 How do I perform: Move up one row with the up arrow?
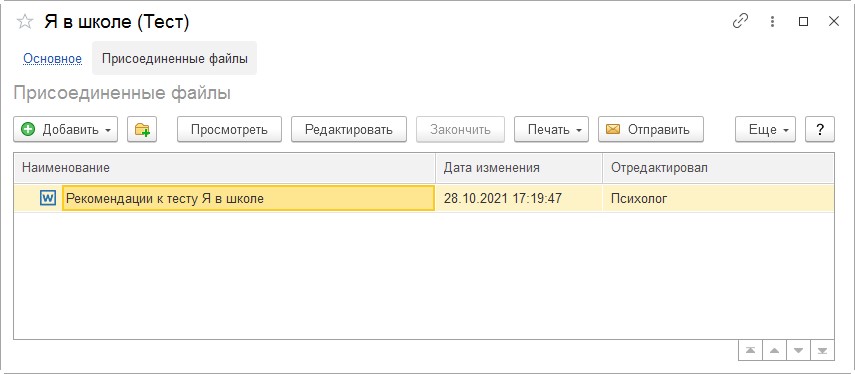(x=774, y=350)
